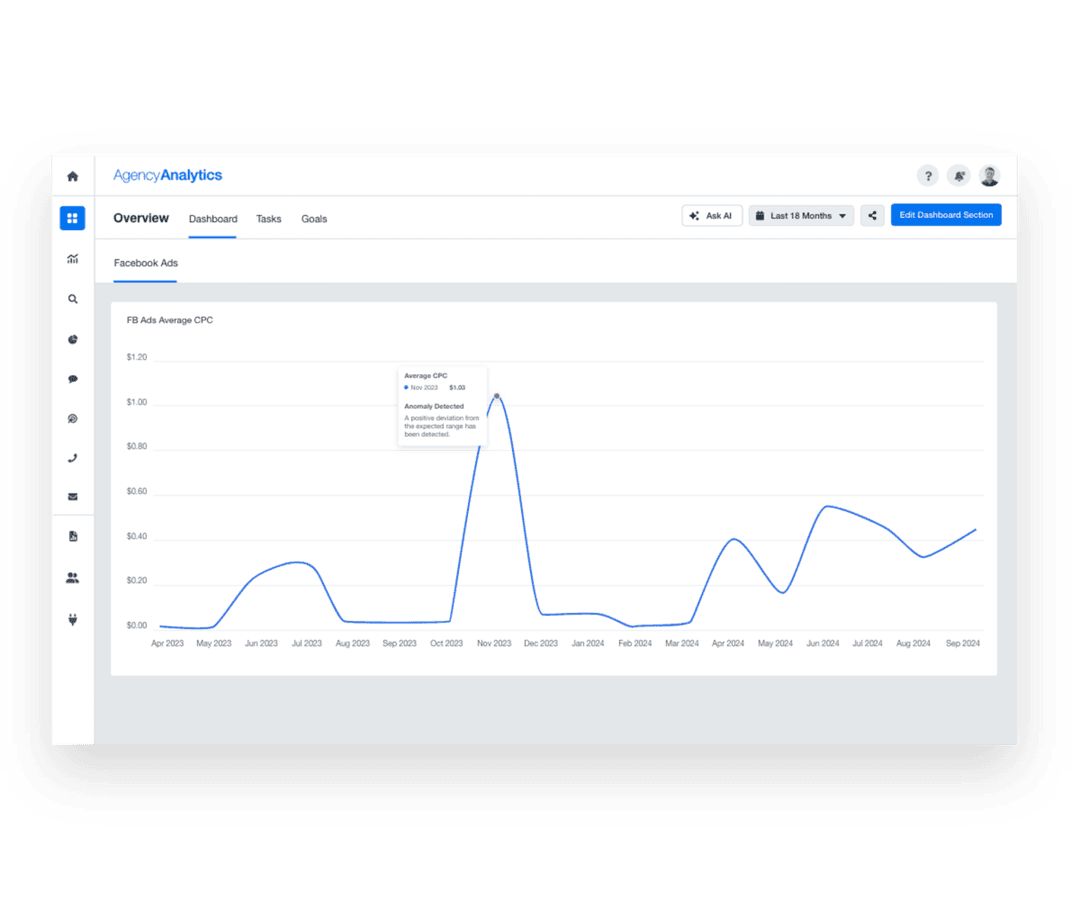Open the pie chart reports icon
1080x900 pixels.
(x=72, y=339)
